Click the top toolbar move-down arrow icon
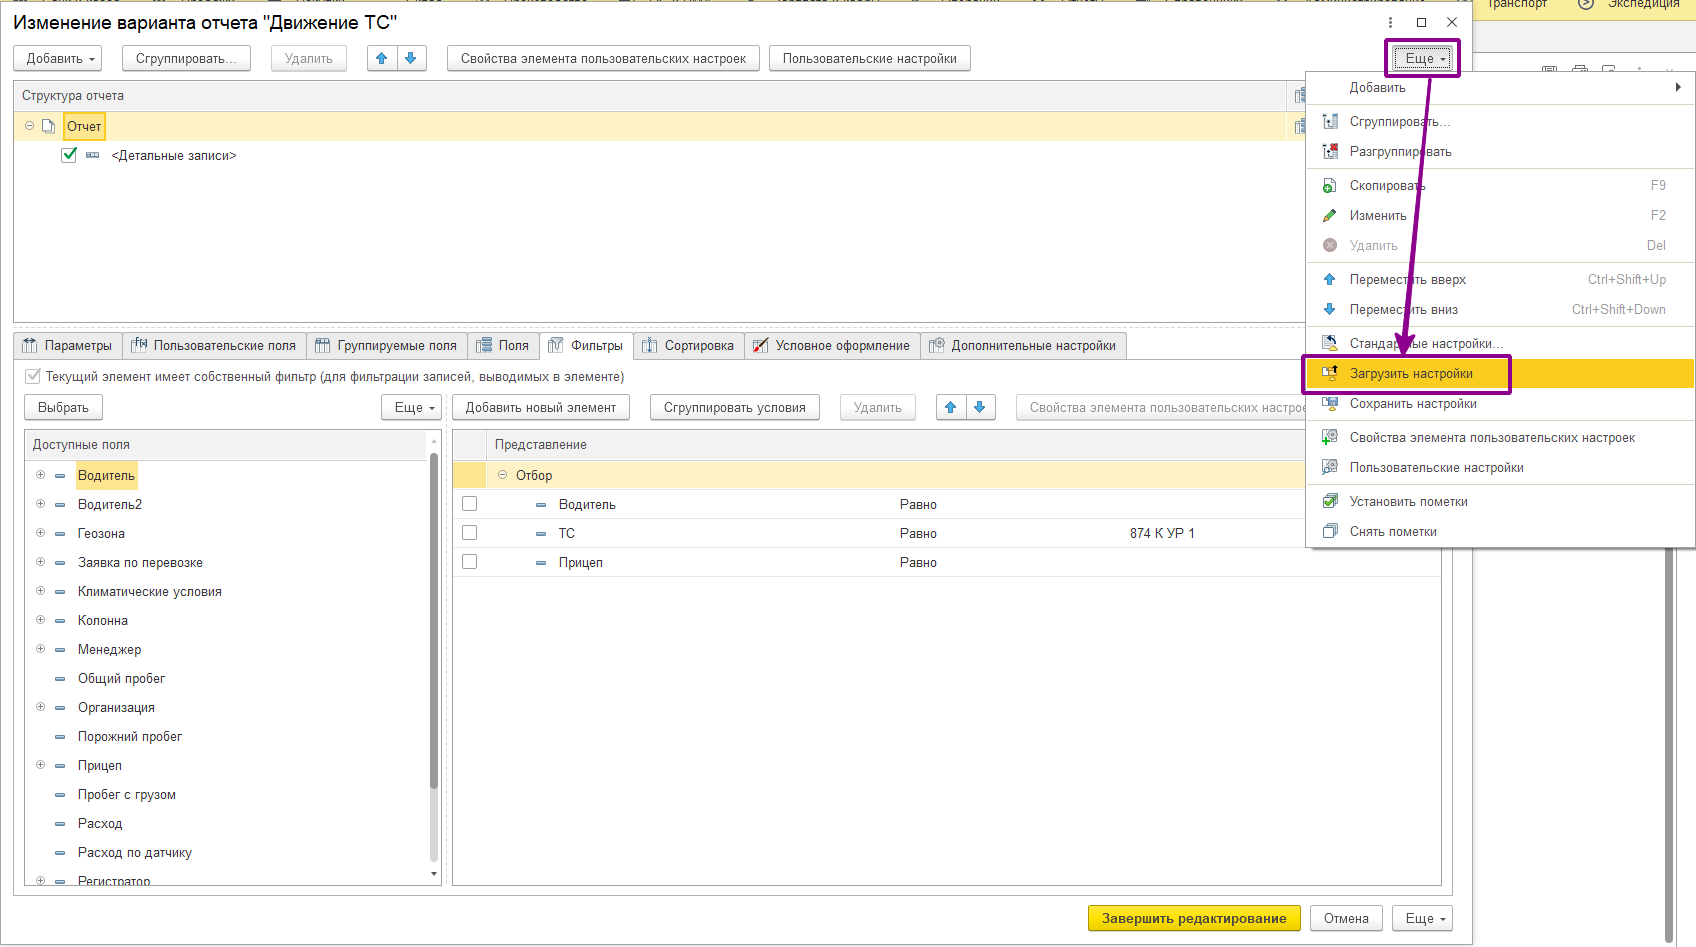This screenshot has height=947, width=1696. pyautogui.click(x=411, y=58)
